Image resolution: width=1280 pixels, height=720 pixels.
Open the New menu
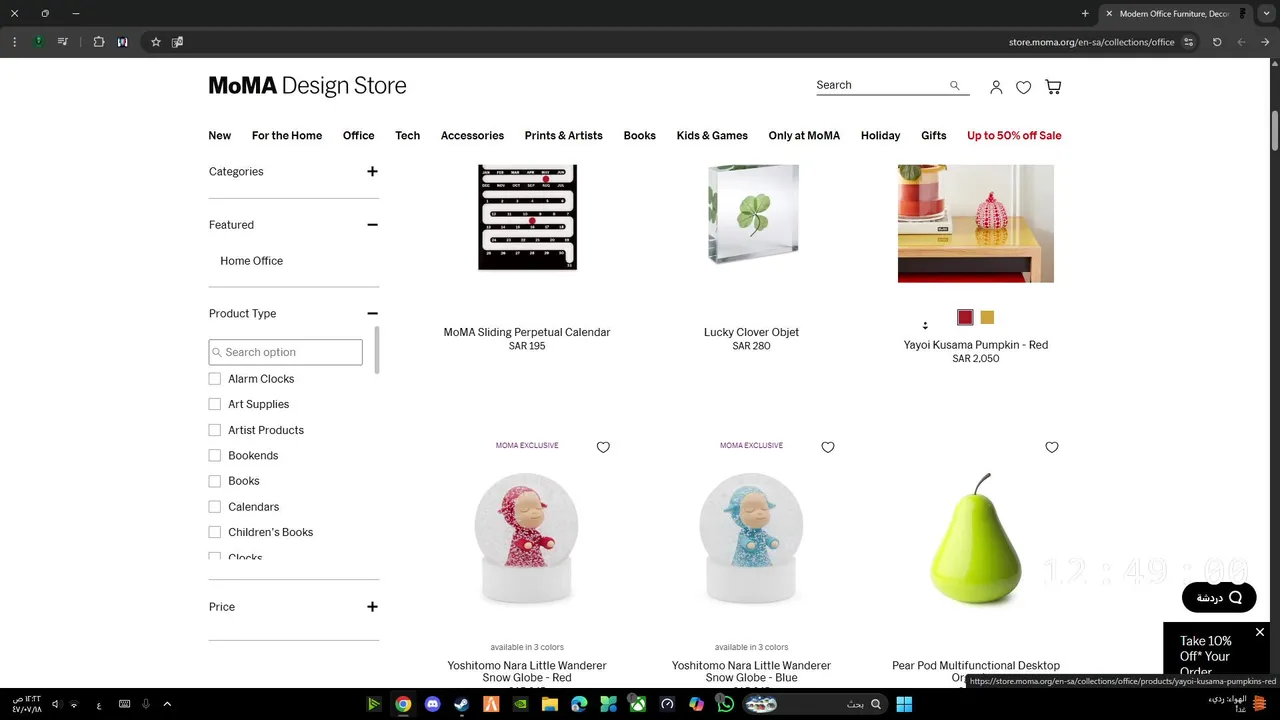[x=220, y=135]
